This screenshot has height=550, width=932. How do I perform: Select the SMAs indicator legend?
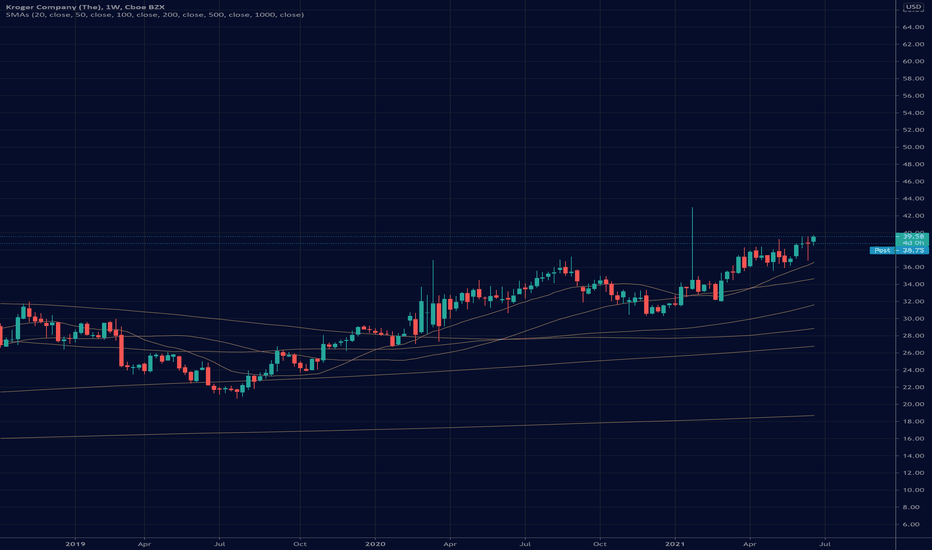155,14
